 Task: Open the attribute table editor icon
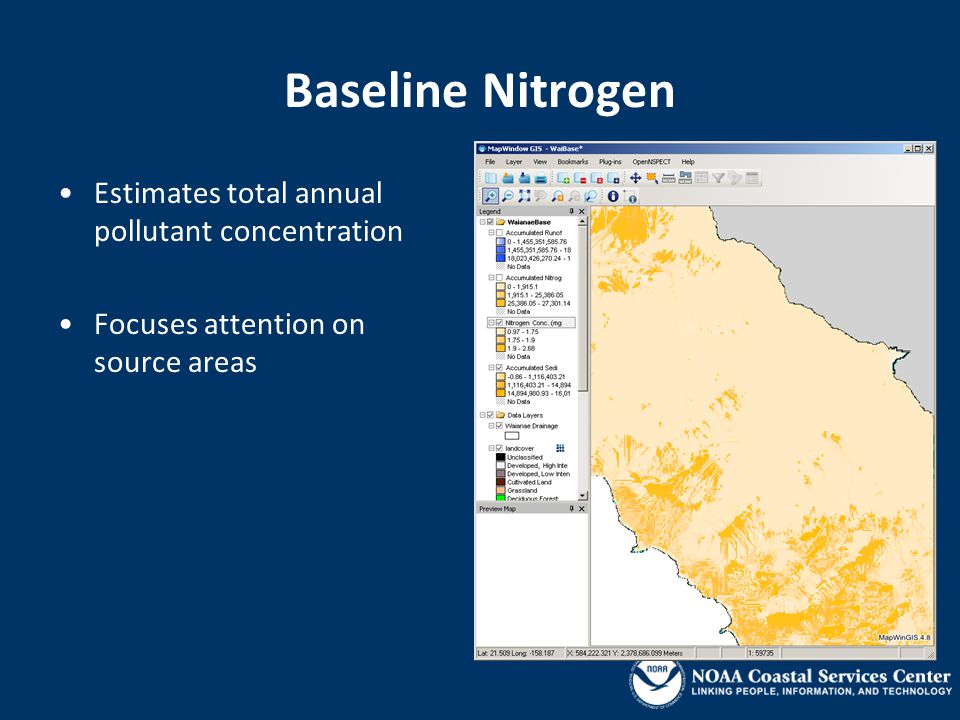tap(702, 178)
